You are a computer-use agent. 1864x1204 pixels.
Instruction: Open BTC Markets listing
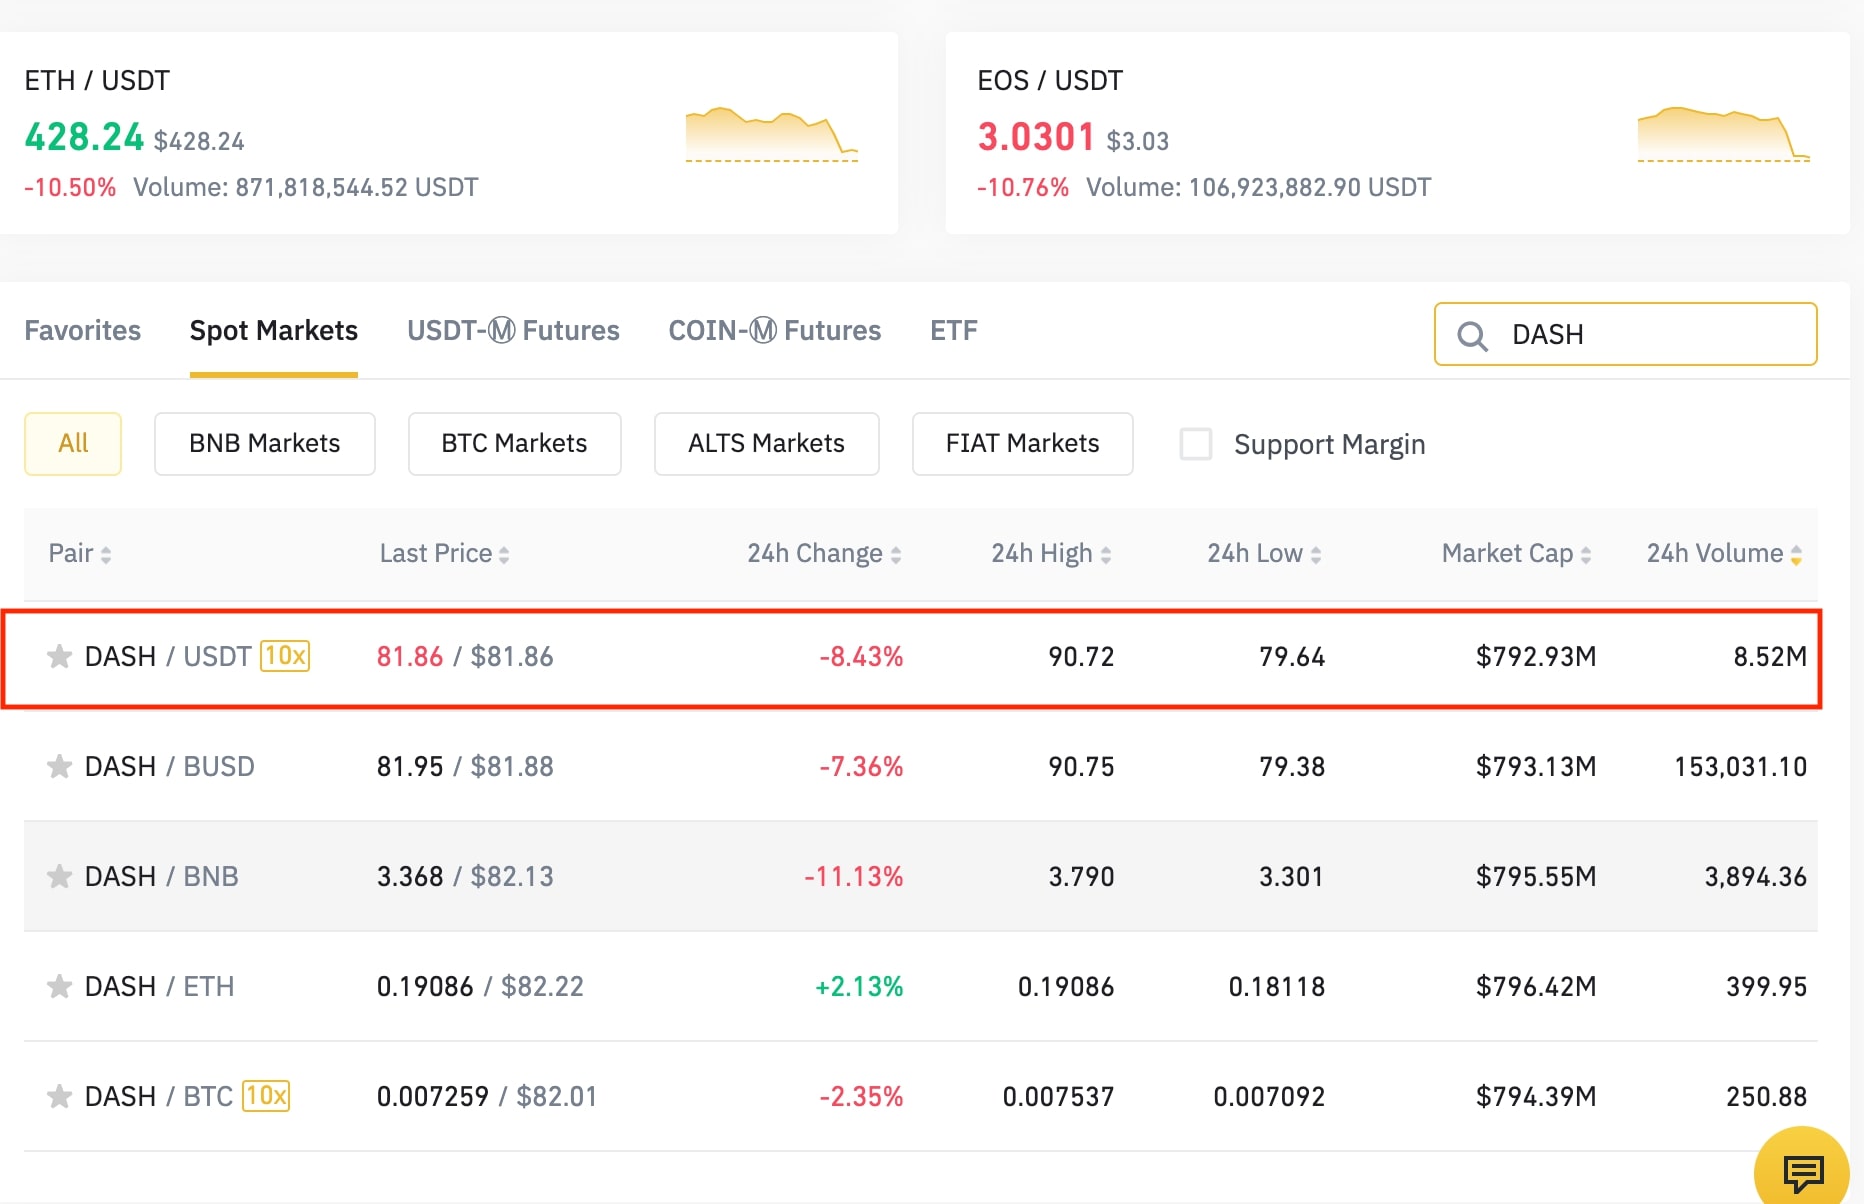pyautogui.click(x=514, y=444)
